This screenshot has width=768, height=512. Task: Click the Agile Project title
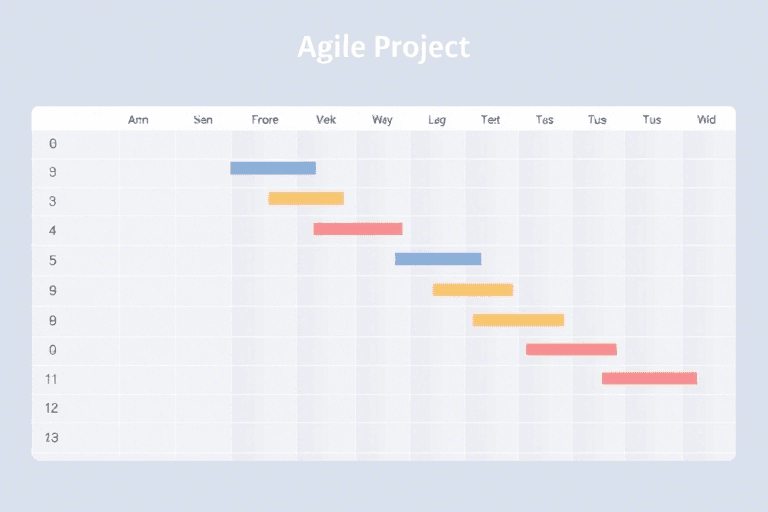coord(383,47)
